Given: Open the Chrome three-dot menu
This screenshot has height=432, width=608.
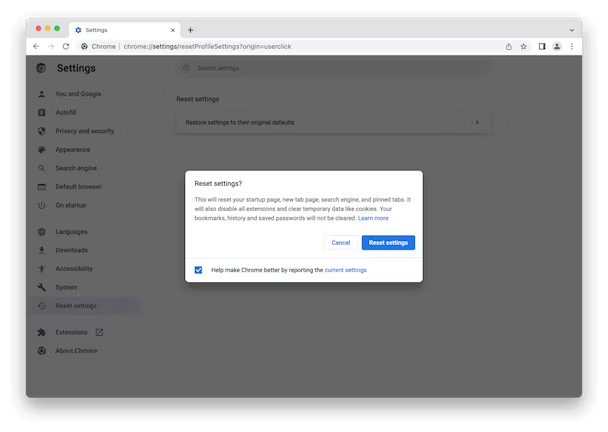Looking at the screenshot, I should 572,47.
